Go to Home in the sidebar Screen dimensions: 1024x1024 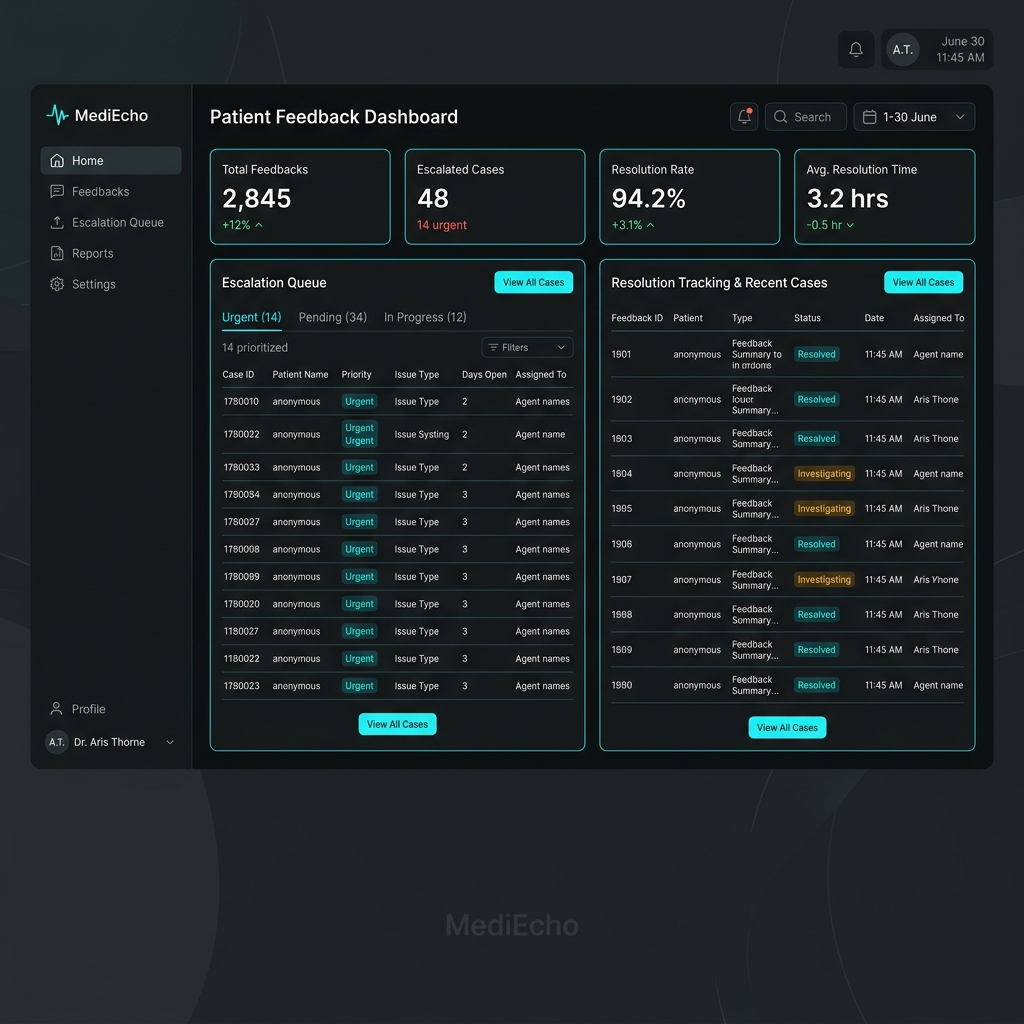(x=111, y=161)
